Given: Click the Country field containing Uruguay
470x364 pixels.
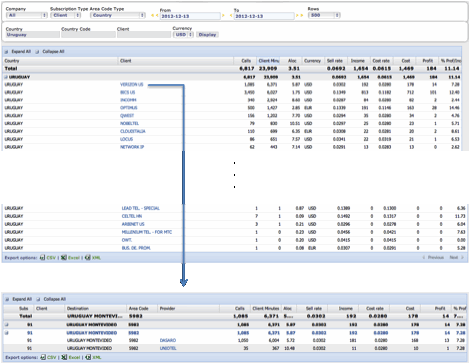Looking at the screenshot, I should pos(33,35).
